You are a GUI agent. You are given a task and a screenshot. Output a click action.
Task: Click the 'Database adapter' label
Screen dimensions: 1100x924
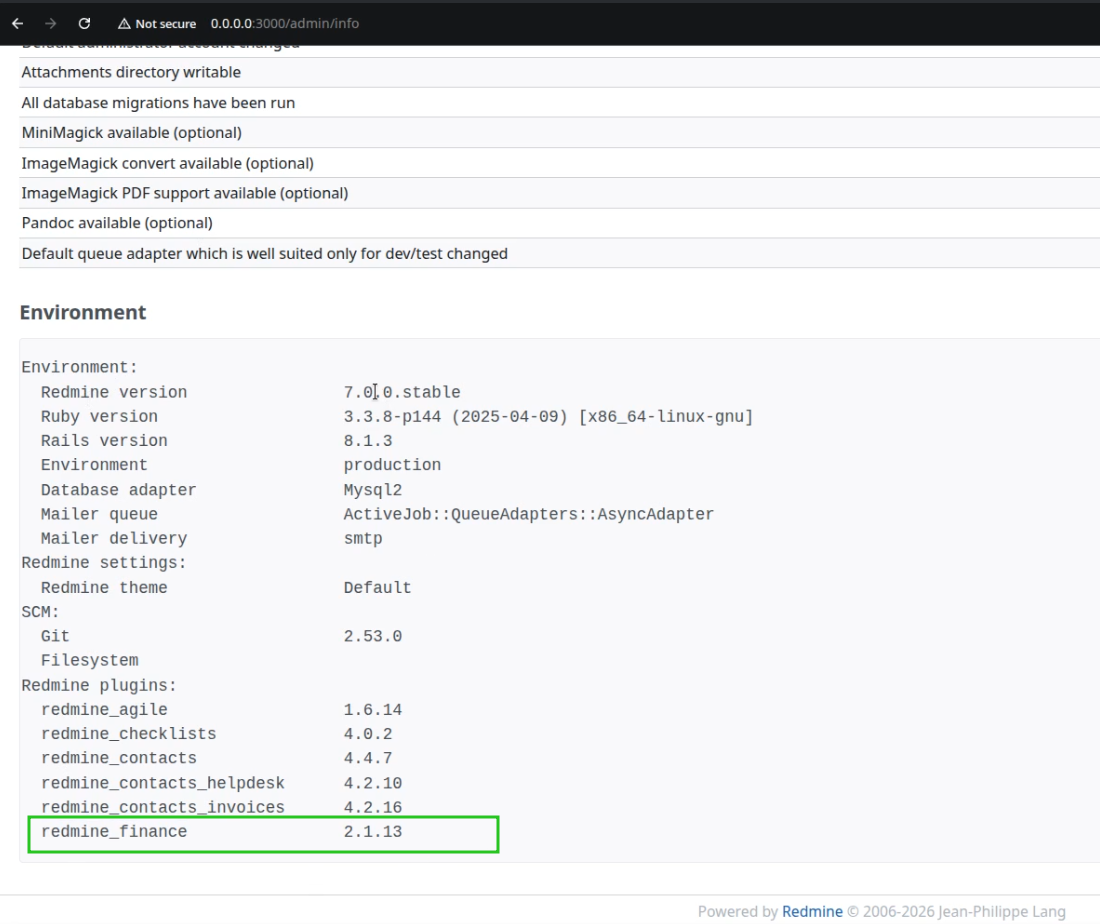[119, 490]
